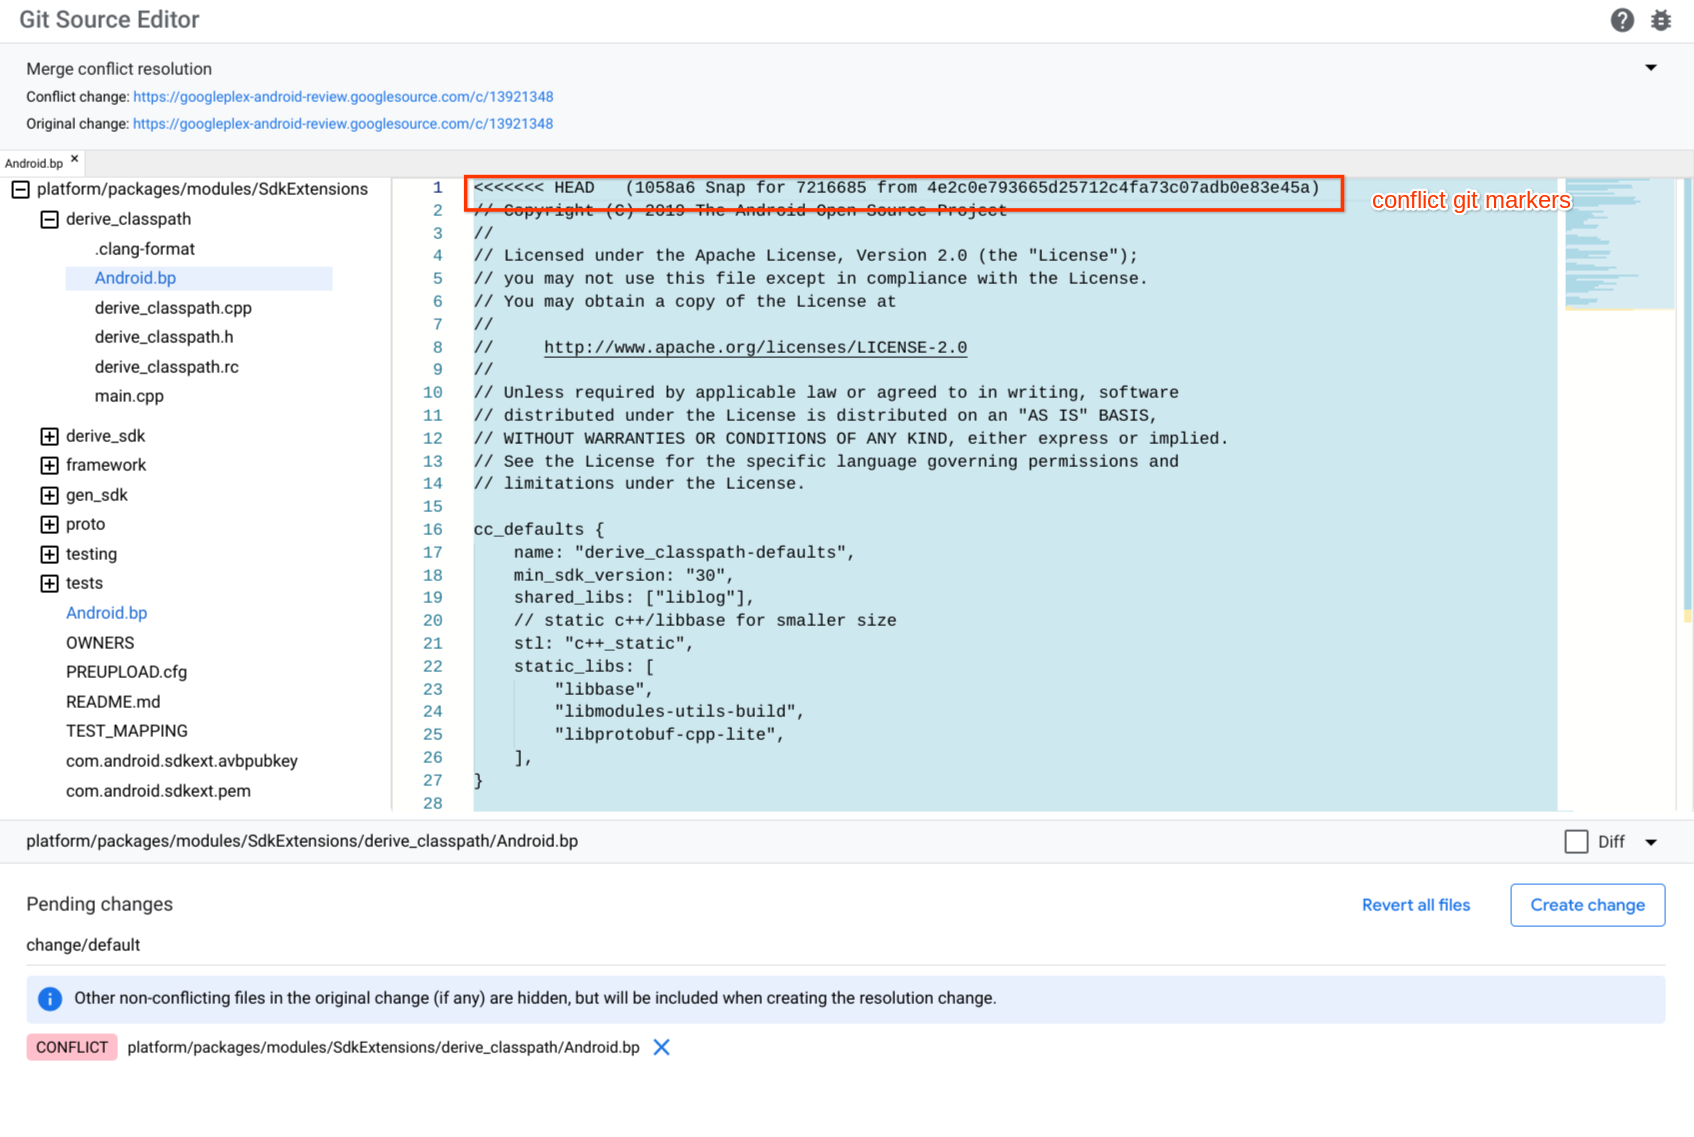Close the Android.bp editor tab

click(75, 159)
